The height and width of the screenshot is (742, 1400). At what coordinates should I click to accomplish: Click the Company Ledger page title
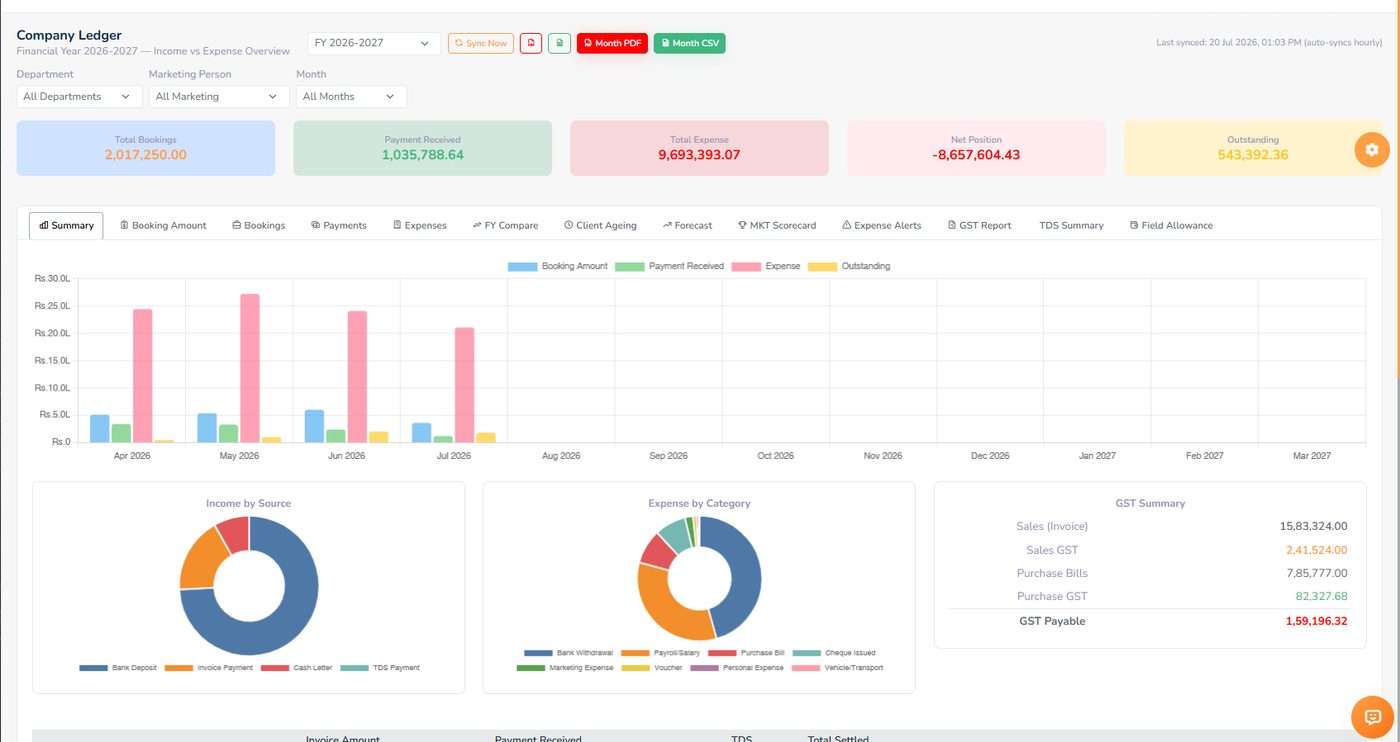point(69,35)
